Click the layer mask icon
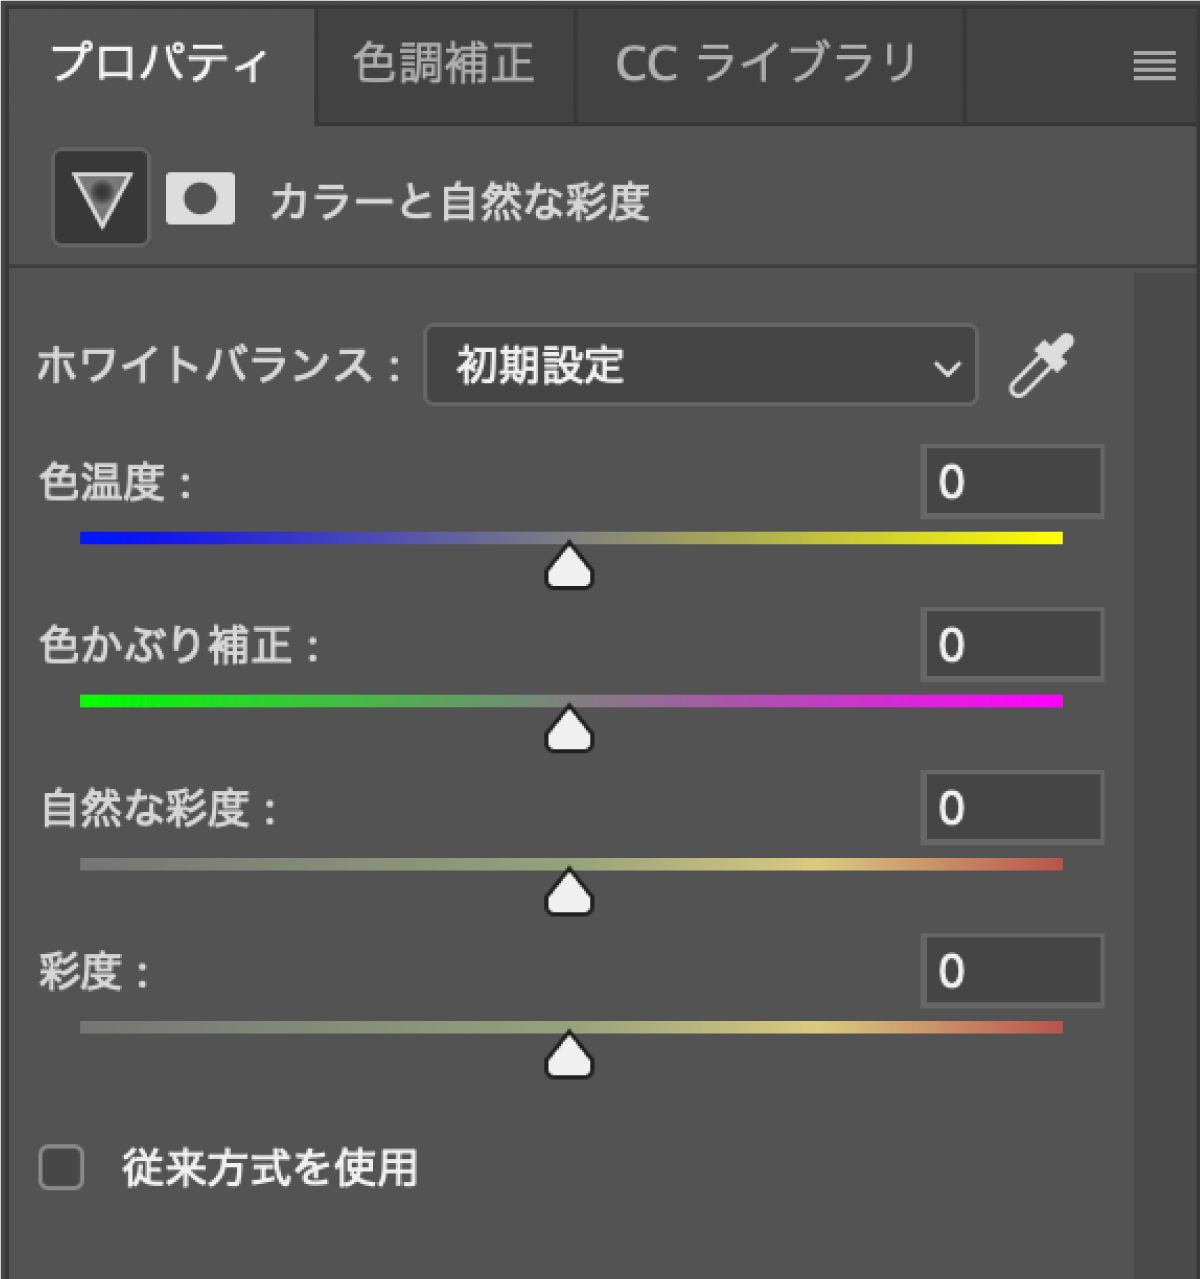This screenshot has width=1200, height=1279. 199,197
